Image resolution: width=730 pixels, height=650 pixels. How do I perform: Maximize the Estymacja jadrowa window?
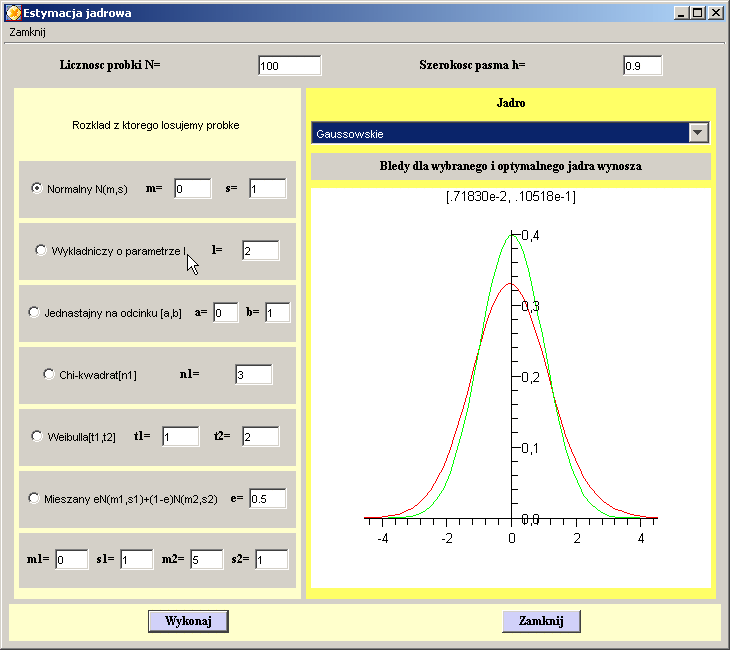point(698,13)
